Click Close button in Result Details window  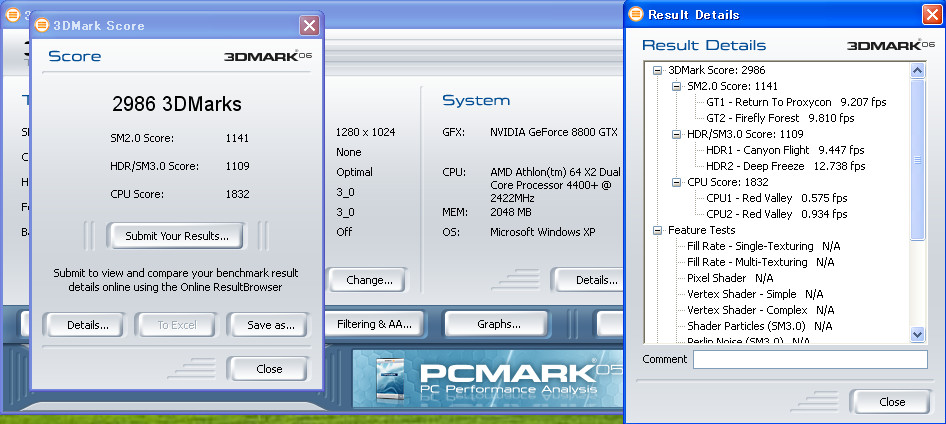click(891, 402)
